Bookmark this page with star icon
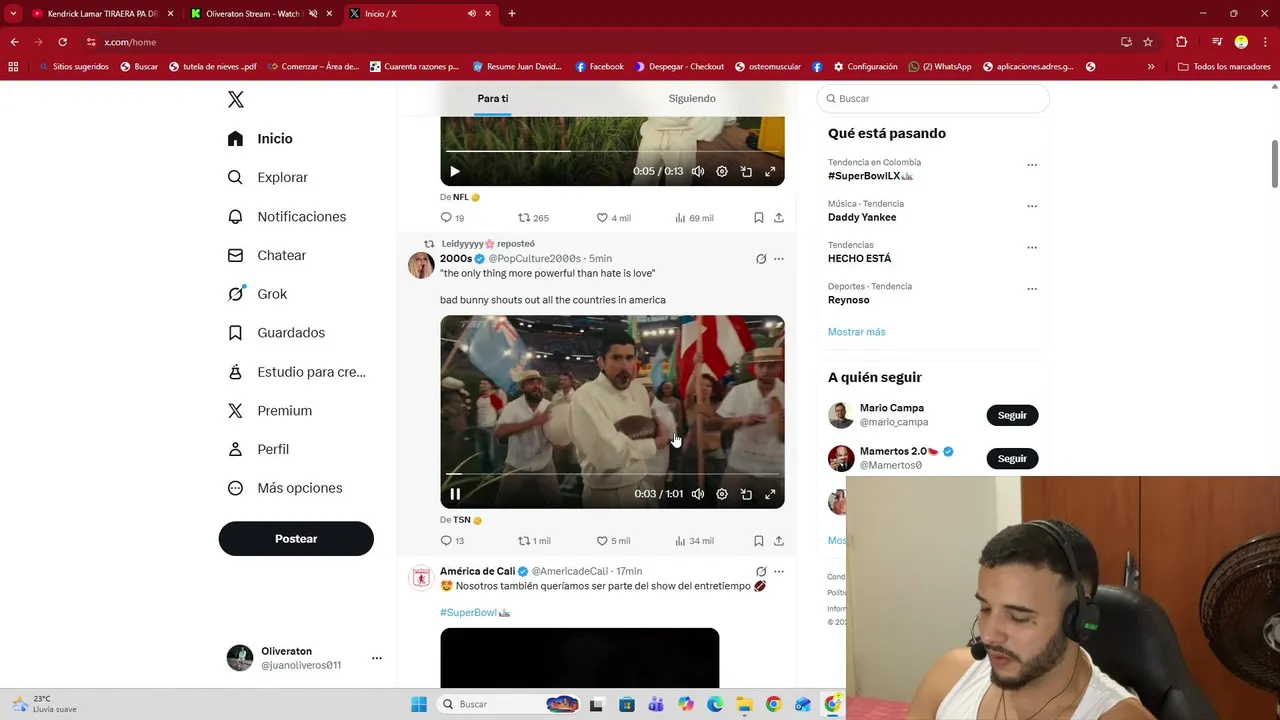 1148,42
